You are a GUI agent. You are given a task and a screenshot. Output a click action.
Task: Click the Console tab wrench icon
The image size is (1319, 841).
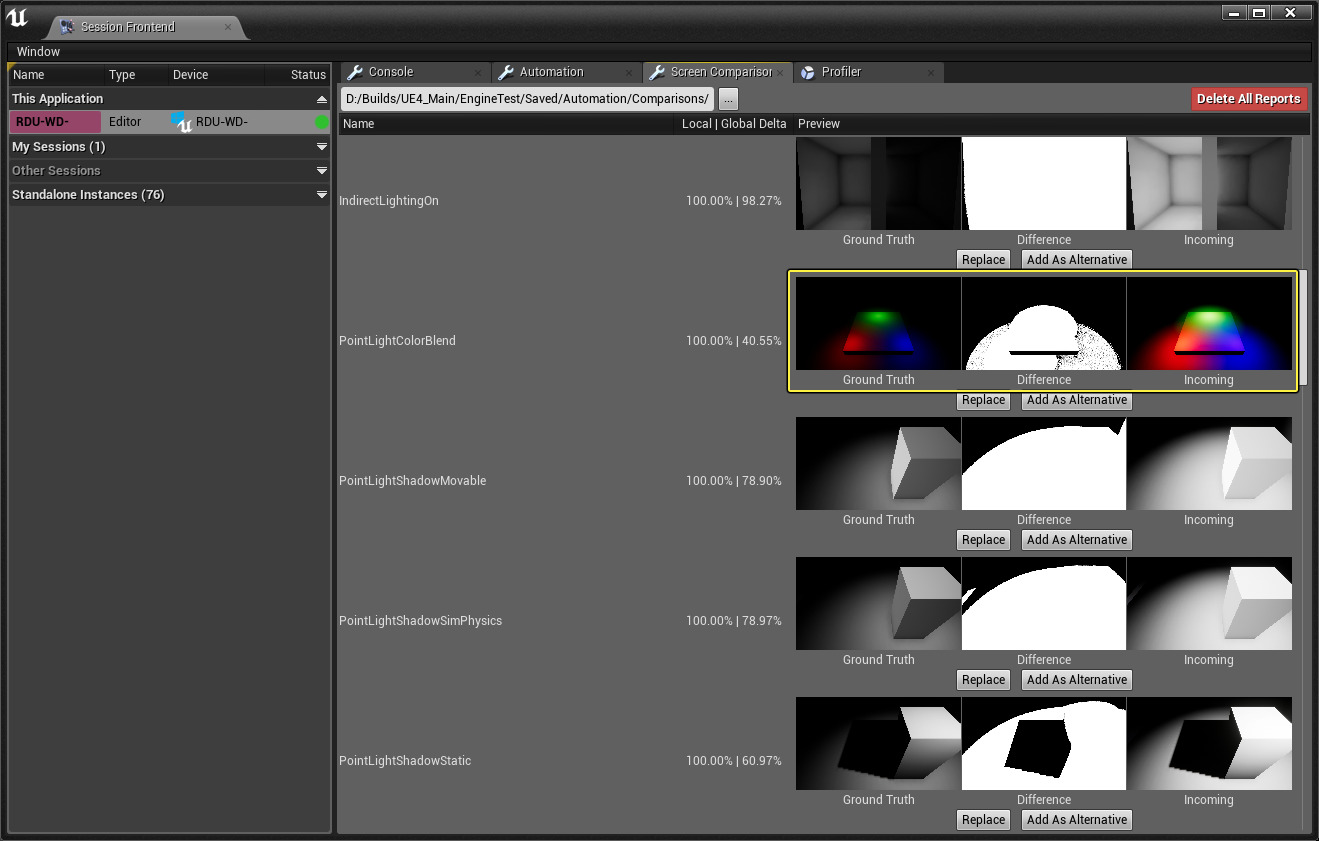(x=353, y=72)
